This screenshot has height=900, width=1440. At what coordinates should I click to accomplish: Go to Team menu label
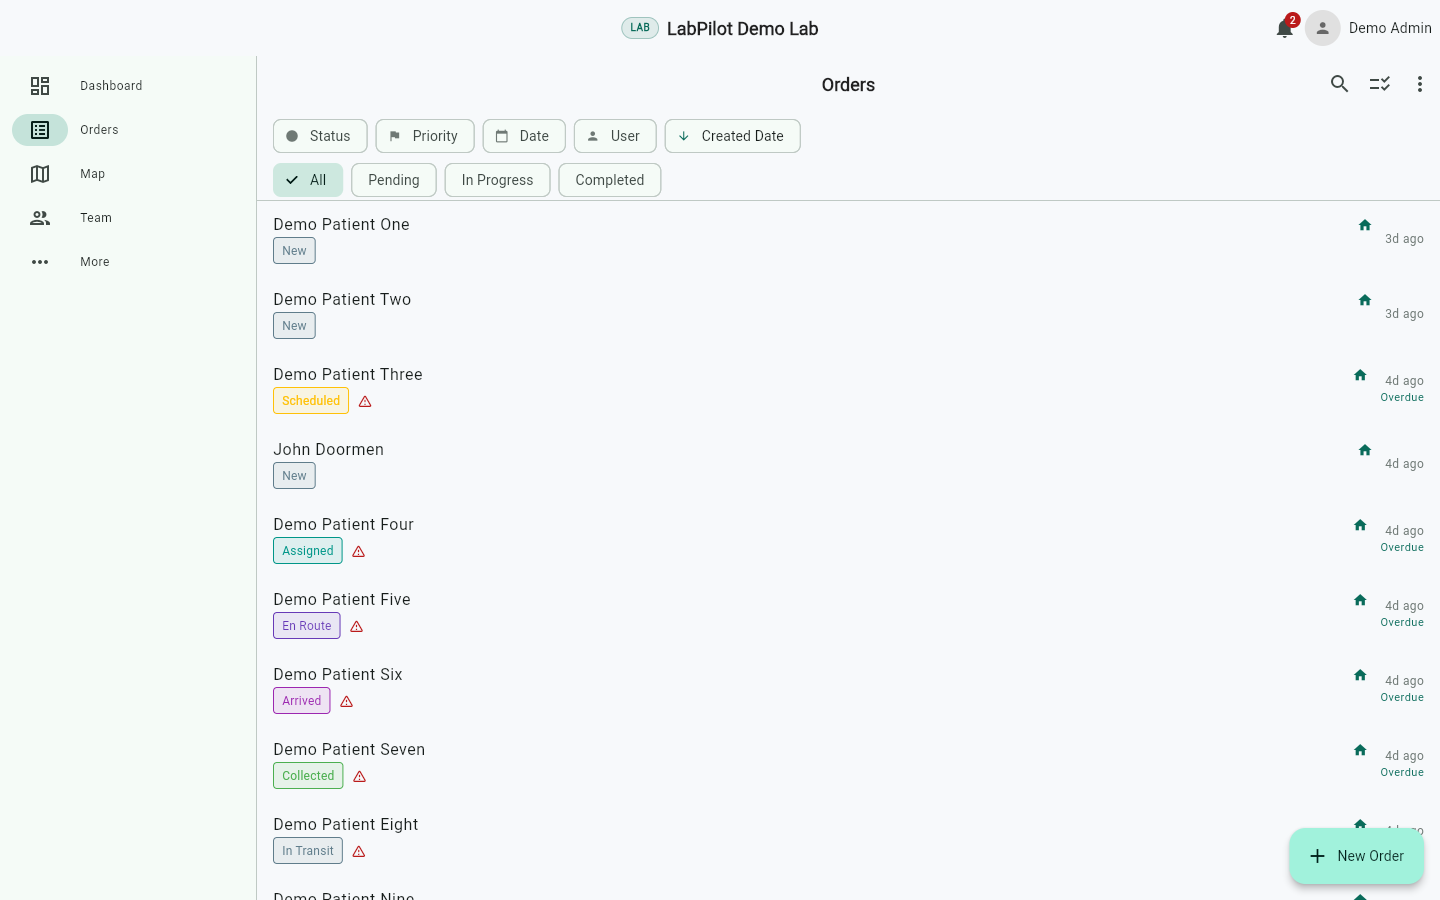click(x=96, y=218)
